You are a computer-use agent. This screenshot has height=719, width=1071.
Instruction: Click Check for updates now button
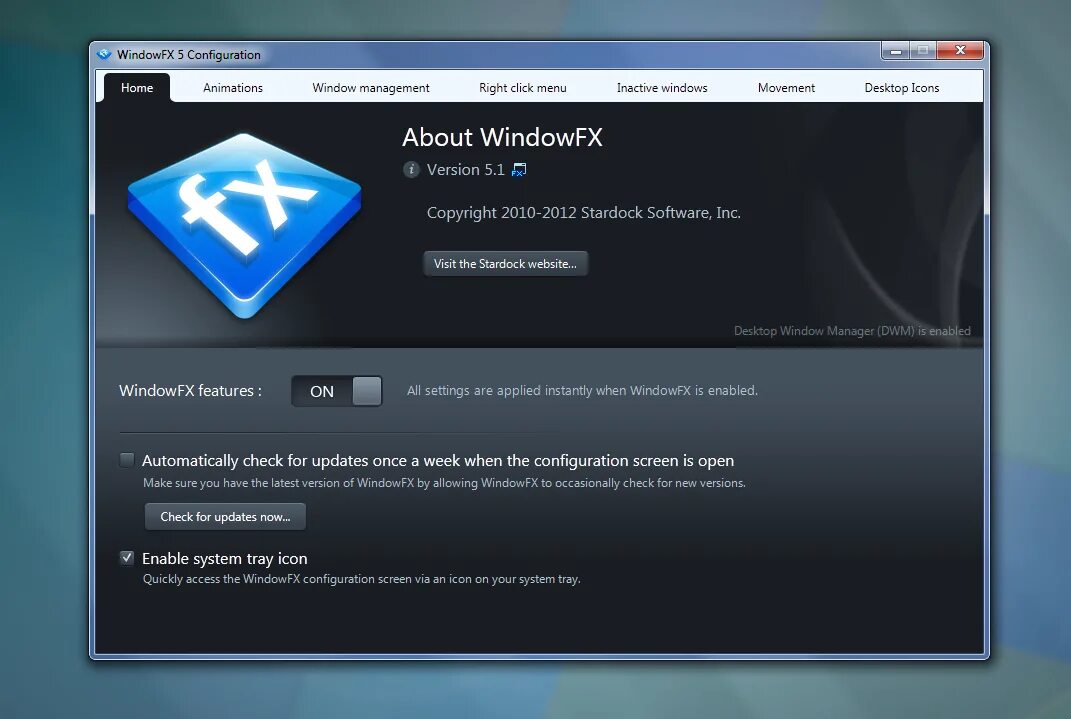225,517
